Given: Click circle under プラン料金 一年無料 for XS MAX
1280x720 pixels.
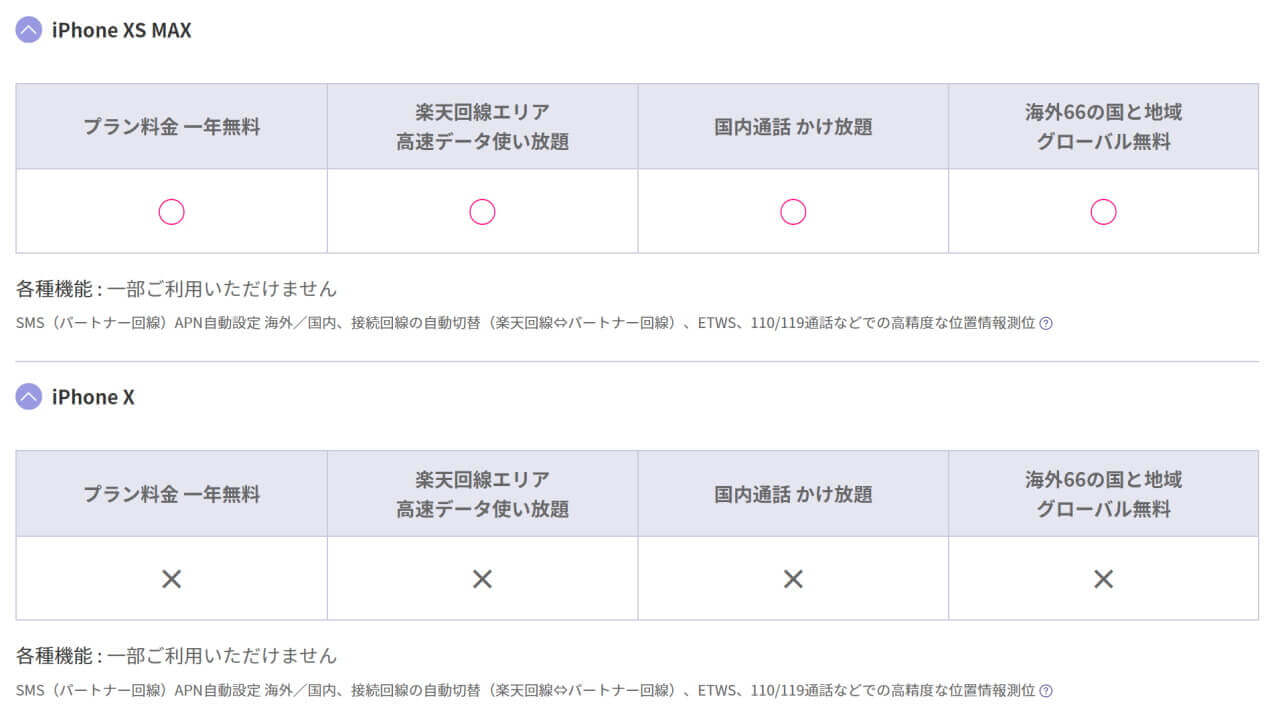Looking at the screenshot, I should click(172, 212).
